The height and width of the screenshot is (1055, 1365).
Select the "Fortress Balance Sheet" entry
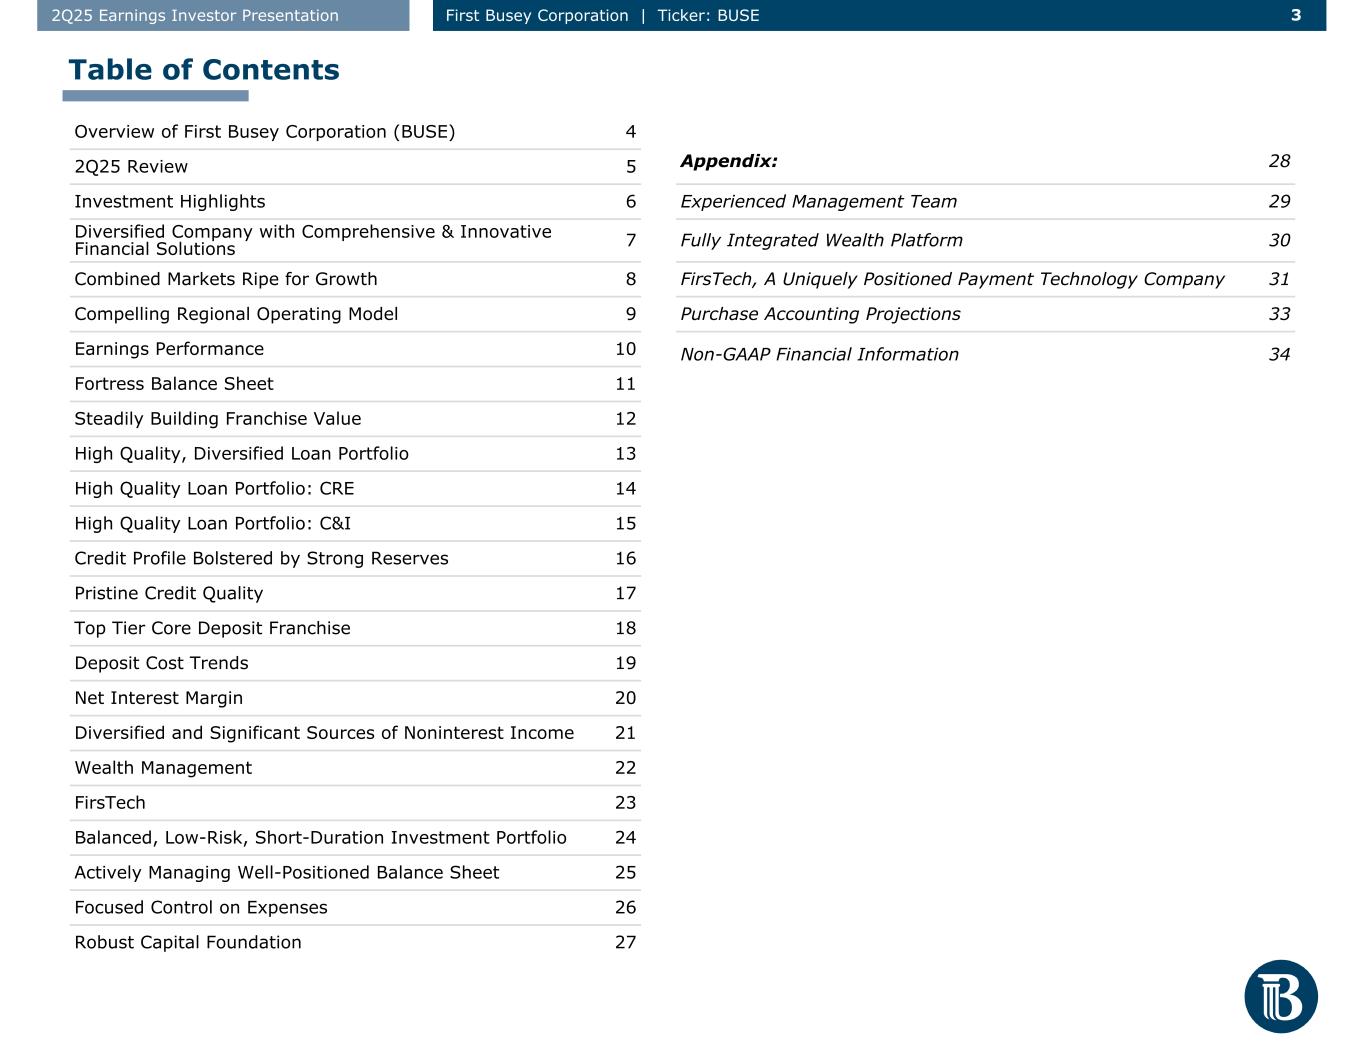click(x=174, y=384)
